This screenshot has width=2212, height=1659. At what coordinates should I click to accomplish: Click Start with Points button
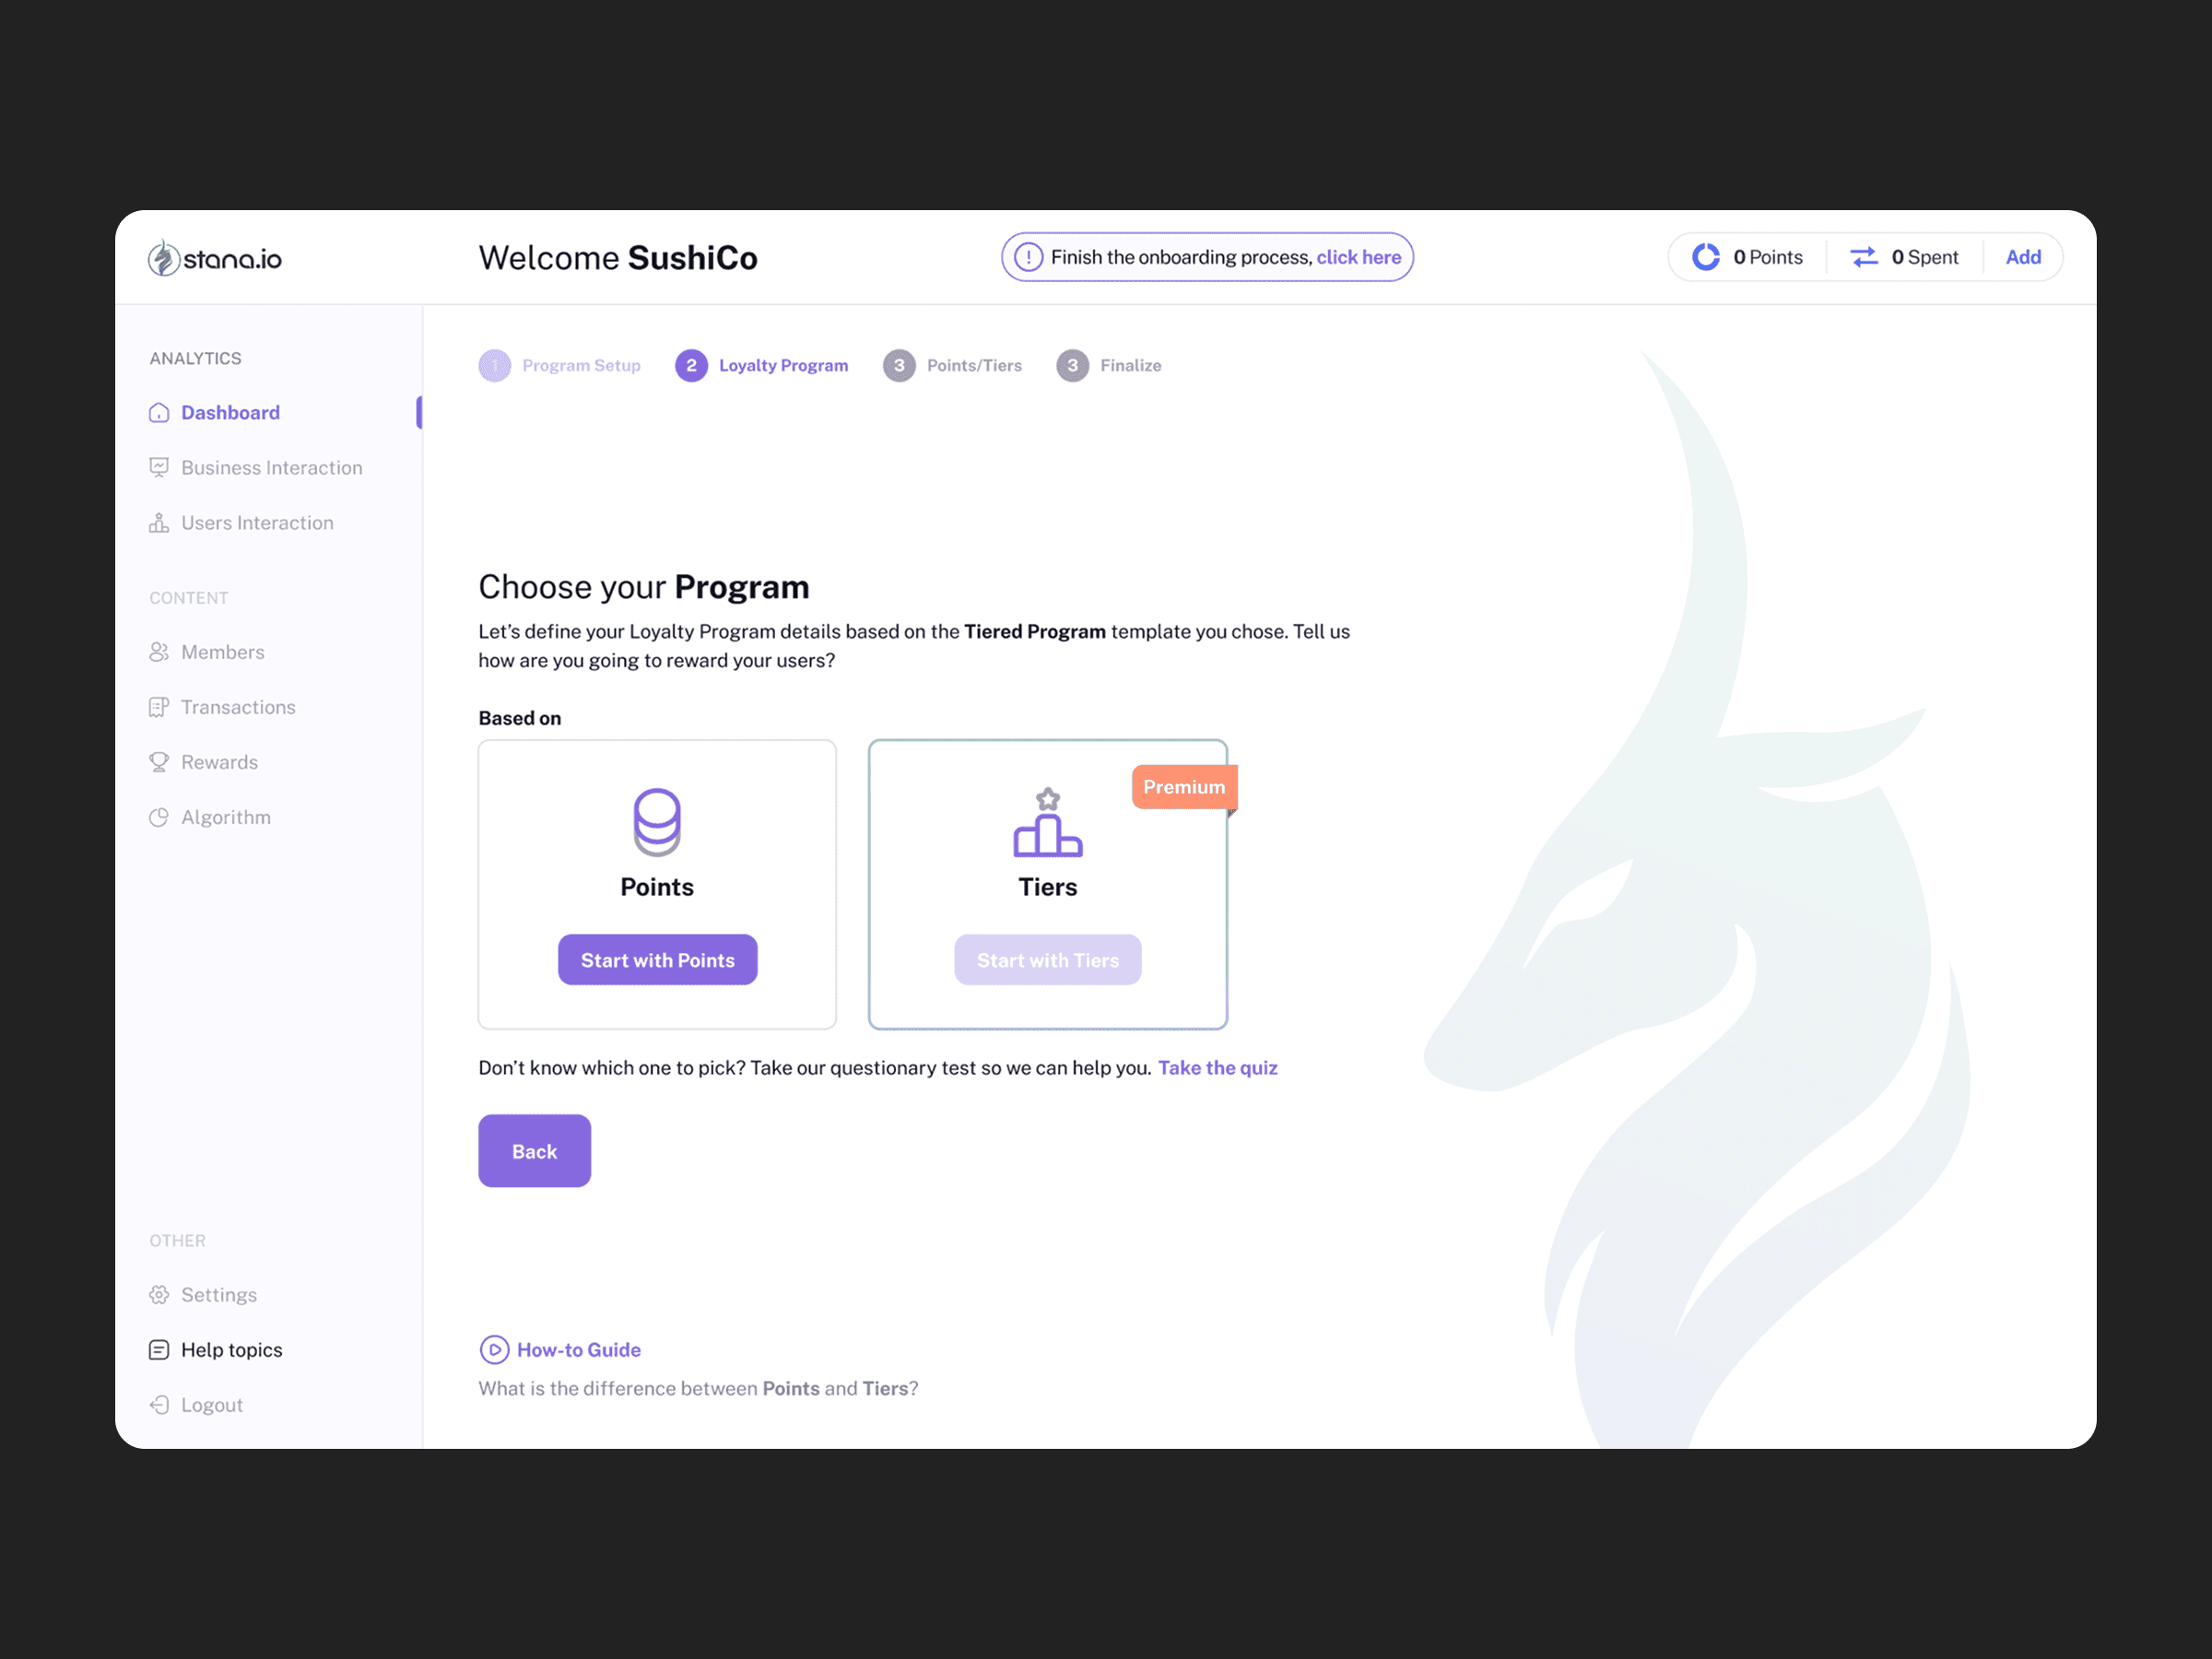pos(658,960)
